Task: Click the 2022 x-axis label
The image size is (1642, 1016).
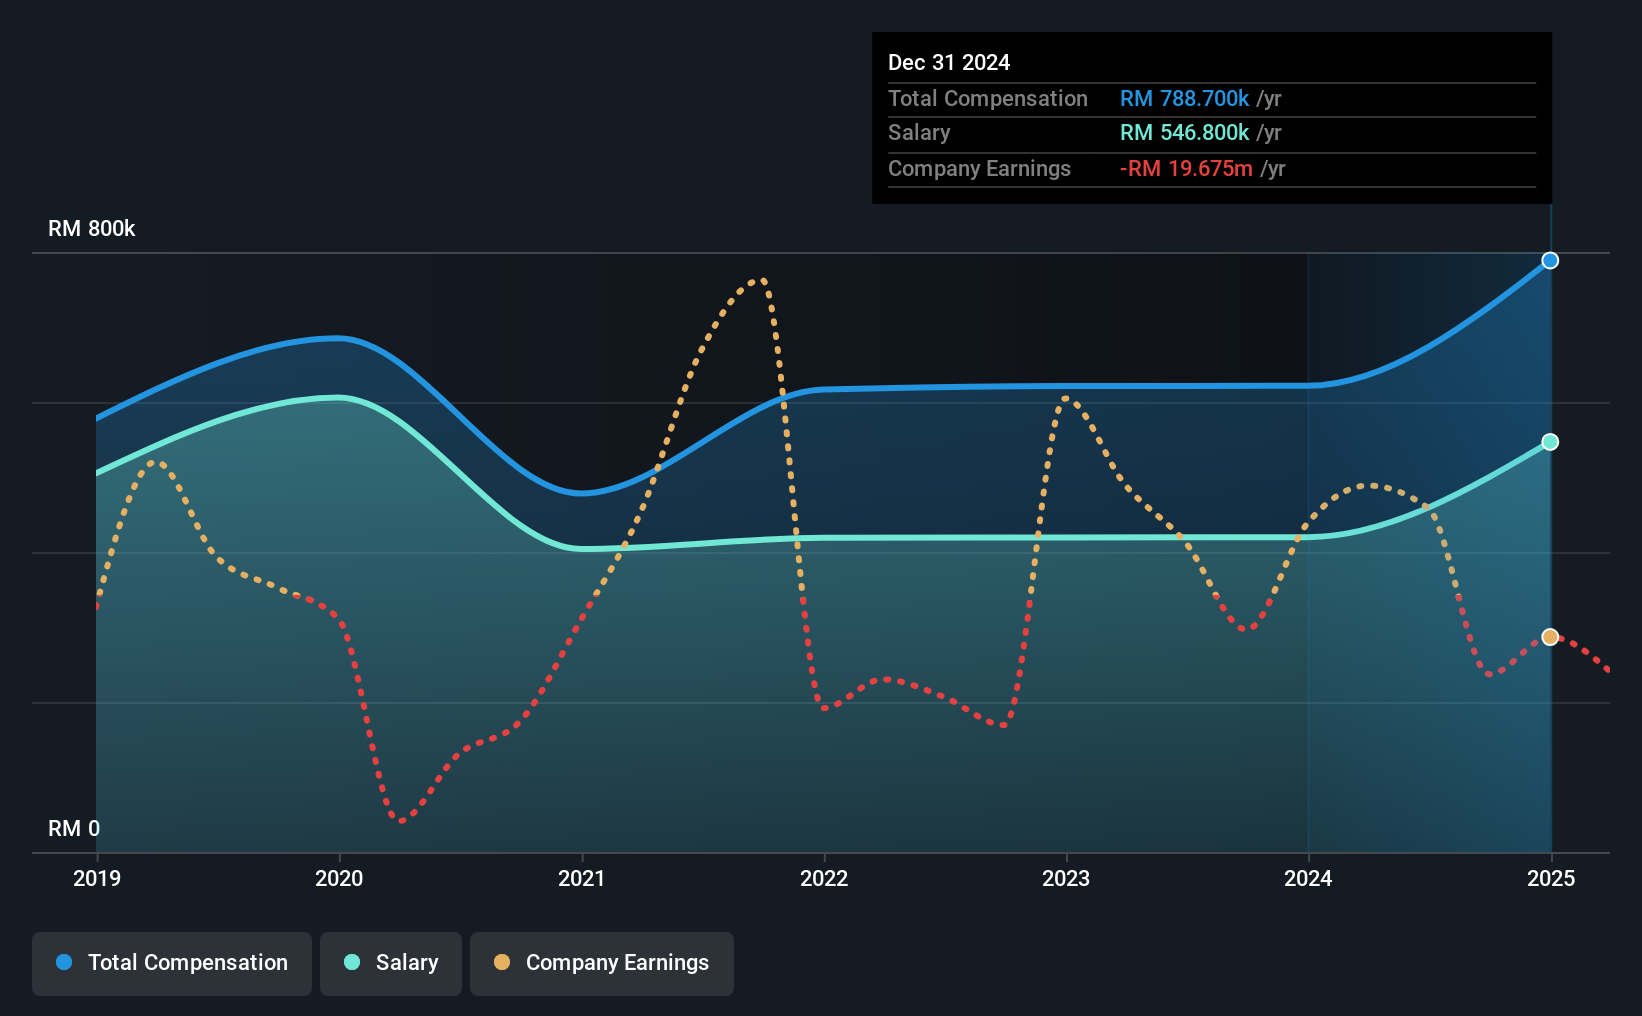Action: click(x=824, y=878)
